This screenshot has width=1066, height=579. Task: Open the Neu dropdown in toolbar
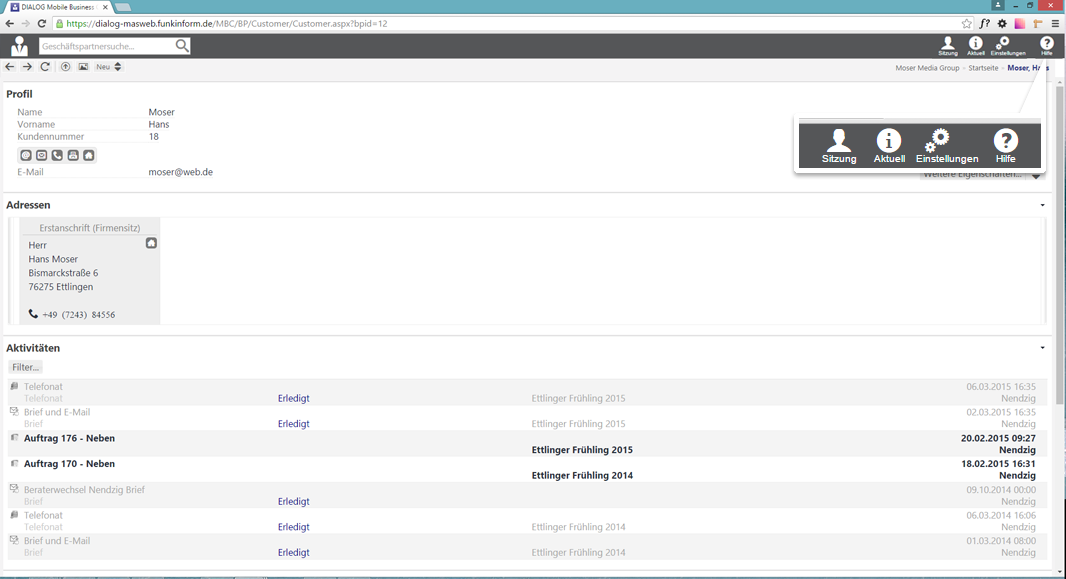tap(108, 67)
